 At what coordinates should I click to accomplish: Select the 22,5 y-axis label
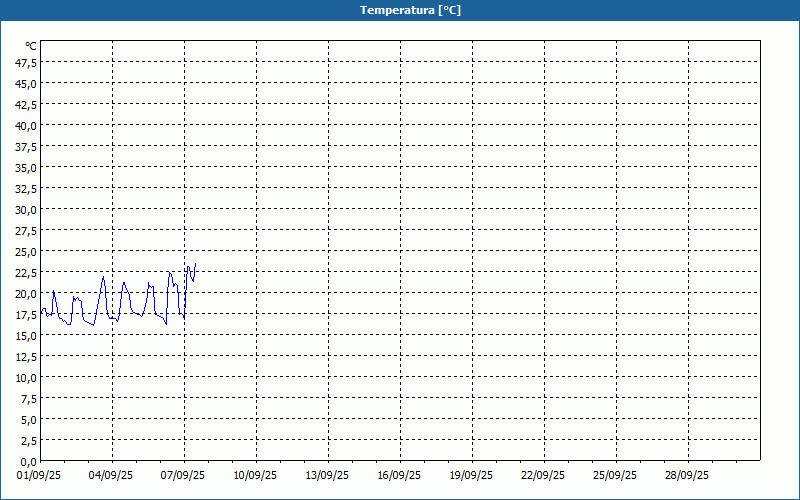coord(27,273)
